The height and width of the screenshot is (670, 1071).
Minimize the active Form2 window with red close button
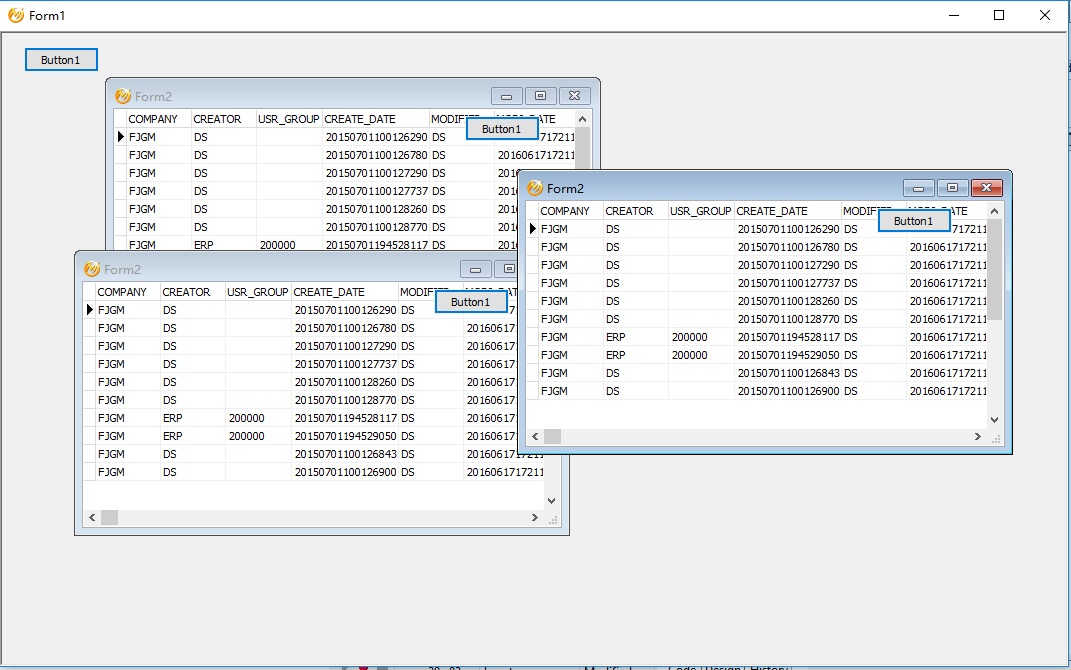[918, 188]
